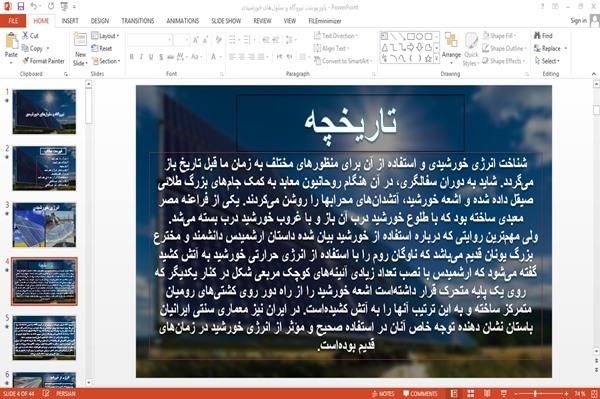Select slide 3 thumbnail
600x399 pixels.
(x=44, y=225)
